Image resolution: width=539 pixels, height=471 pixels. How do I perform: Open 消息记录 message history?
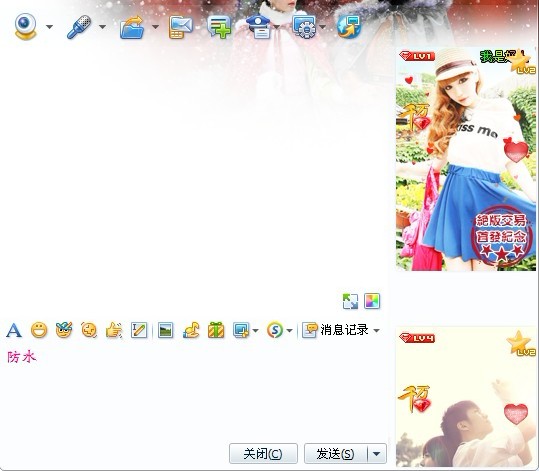(x=335, y=330)
